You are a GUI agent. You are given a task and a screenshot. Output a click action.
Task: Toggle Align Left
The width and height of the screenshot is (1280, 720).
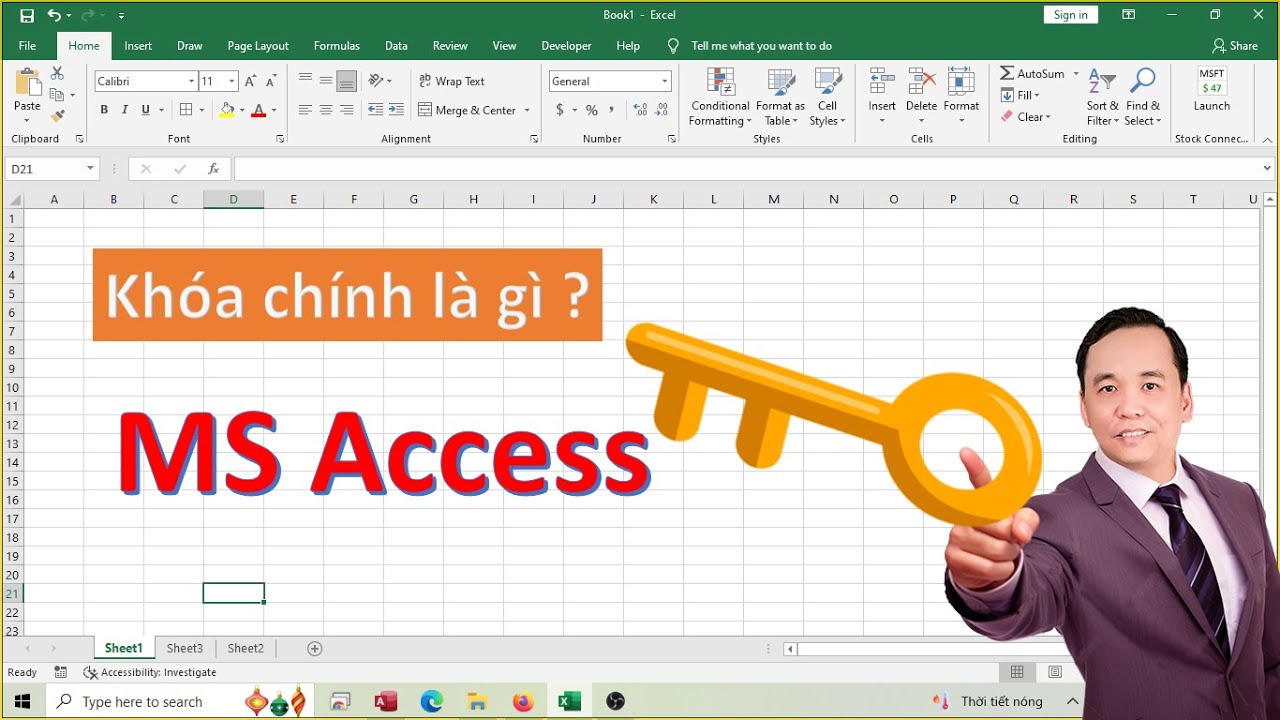(305, 110)
